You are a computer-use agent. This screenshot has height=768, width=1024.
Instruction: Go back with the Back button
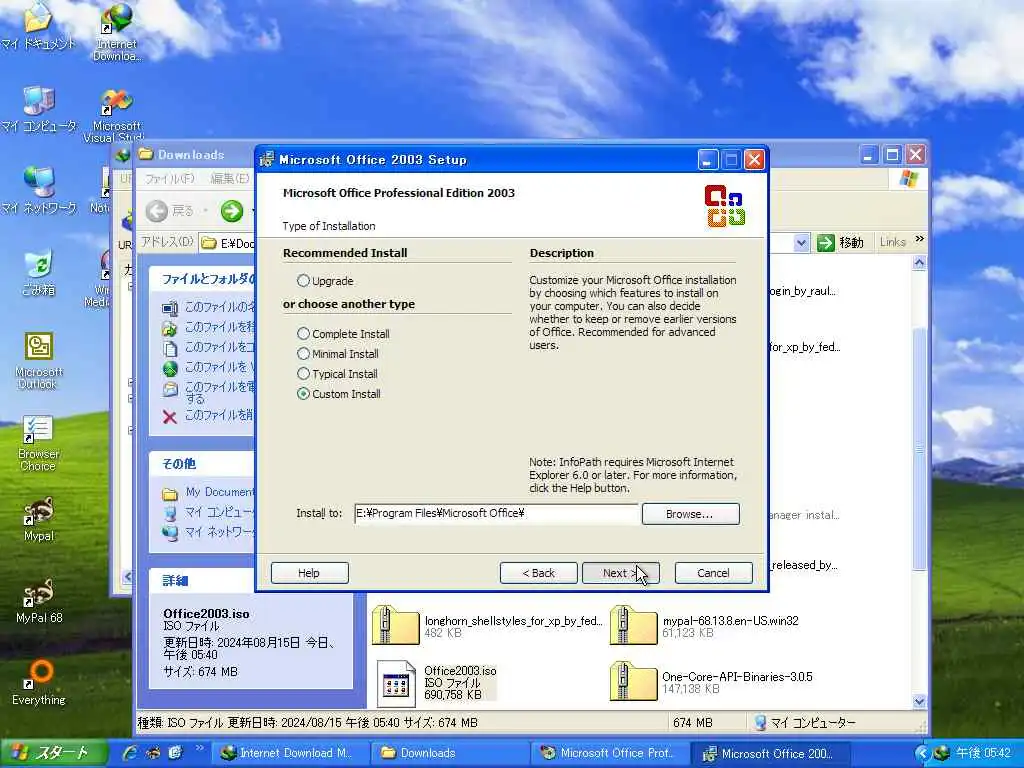pos(539,573)
